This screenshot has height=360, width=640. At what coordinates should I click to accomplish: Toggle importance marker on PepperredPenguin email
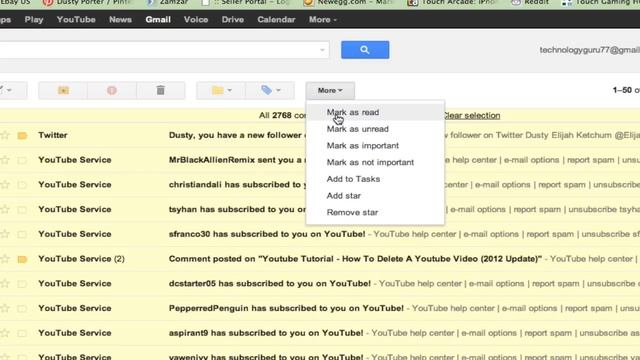(22, 309)
